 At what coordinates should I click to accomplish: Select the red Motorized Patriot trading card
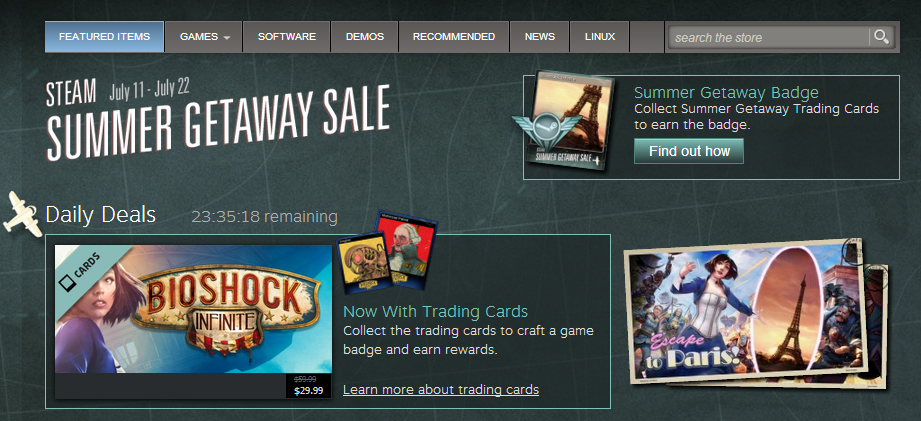point(406,250)
